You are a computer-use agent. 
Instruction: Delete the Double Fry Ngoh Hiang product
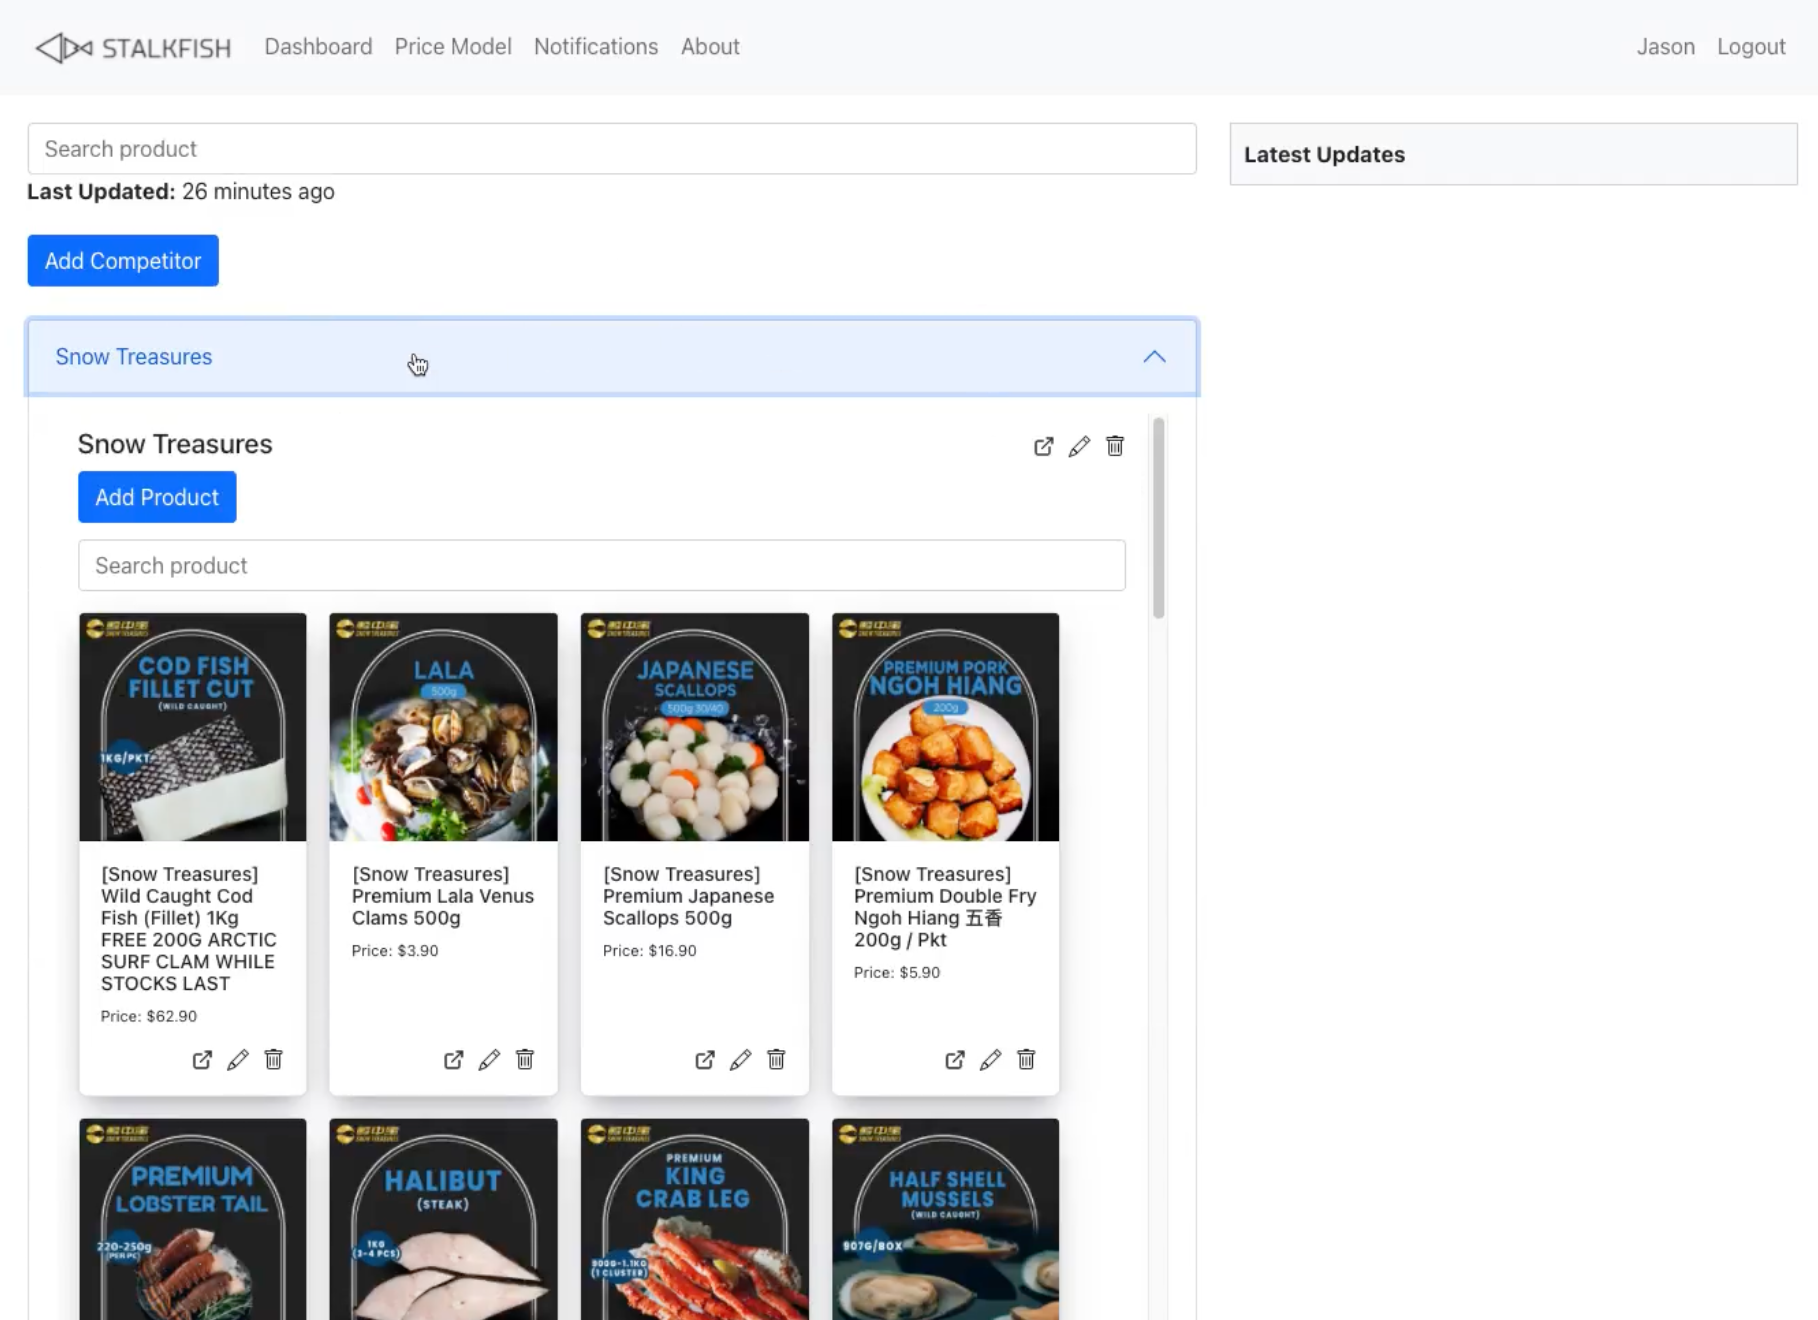(x=1026, y=1059)
